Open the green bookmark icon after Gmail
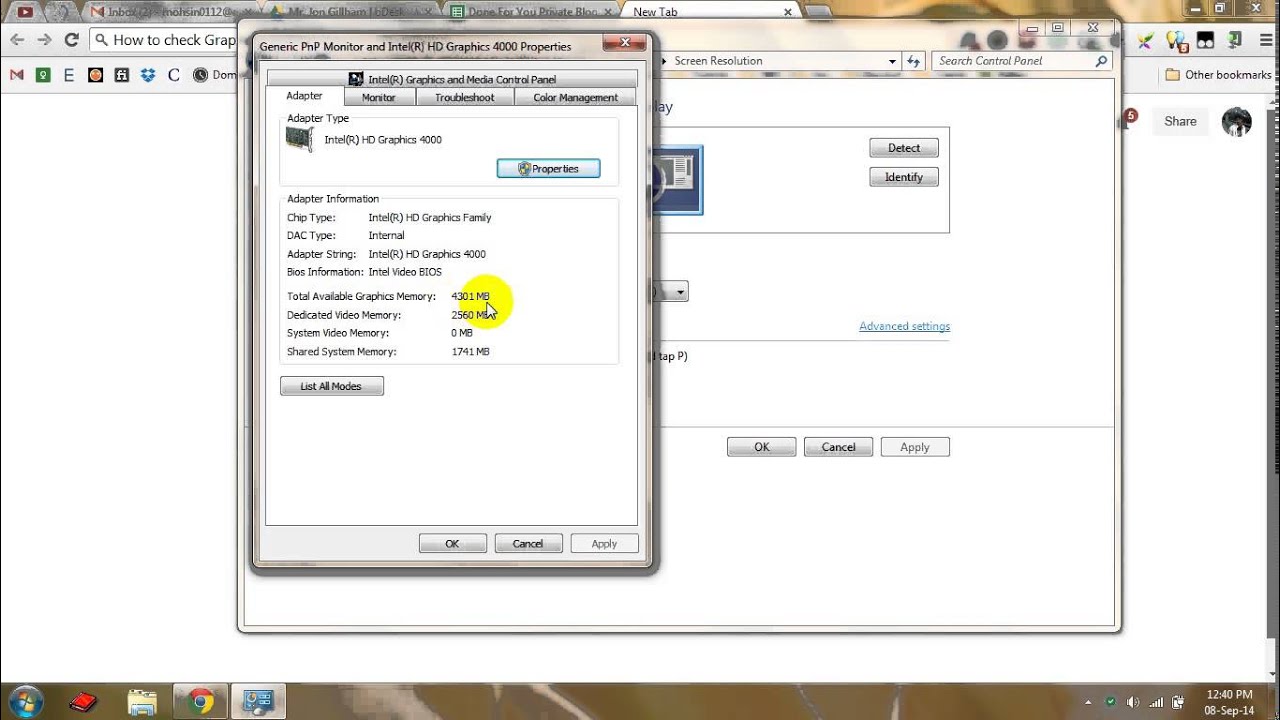The height and width of the screenshot is (720, 1280). [43, 75]
